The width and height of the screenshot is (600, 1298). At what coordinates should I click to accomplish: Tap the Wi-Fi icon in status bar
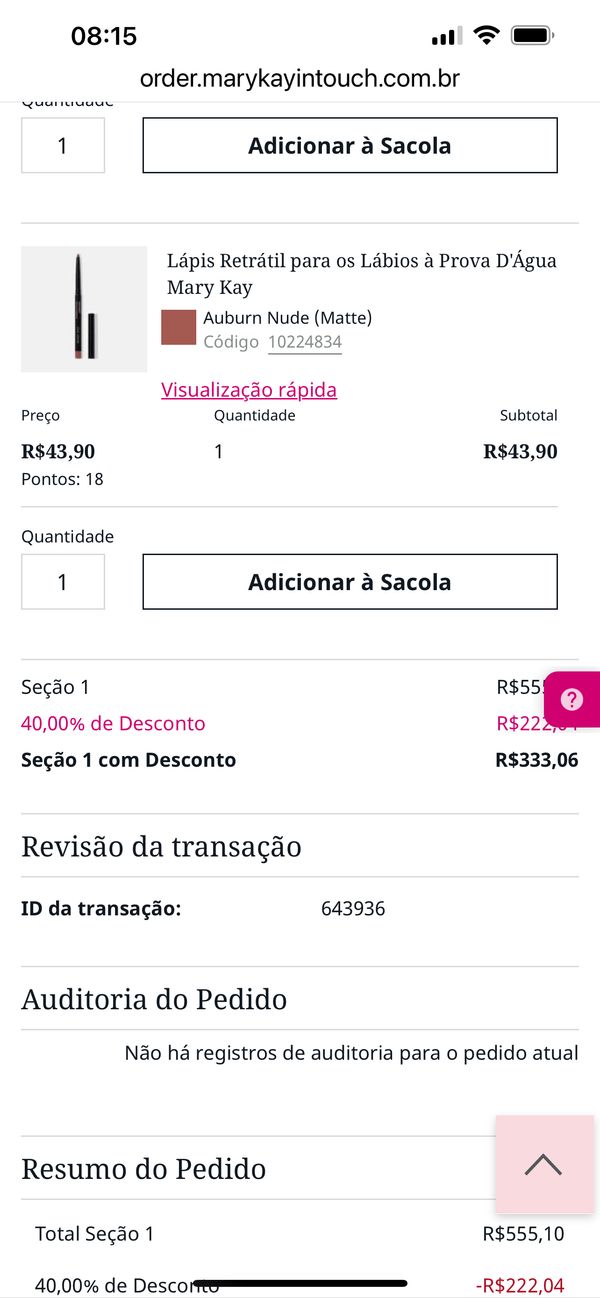point(487,37)
